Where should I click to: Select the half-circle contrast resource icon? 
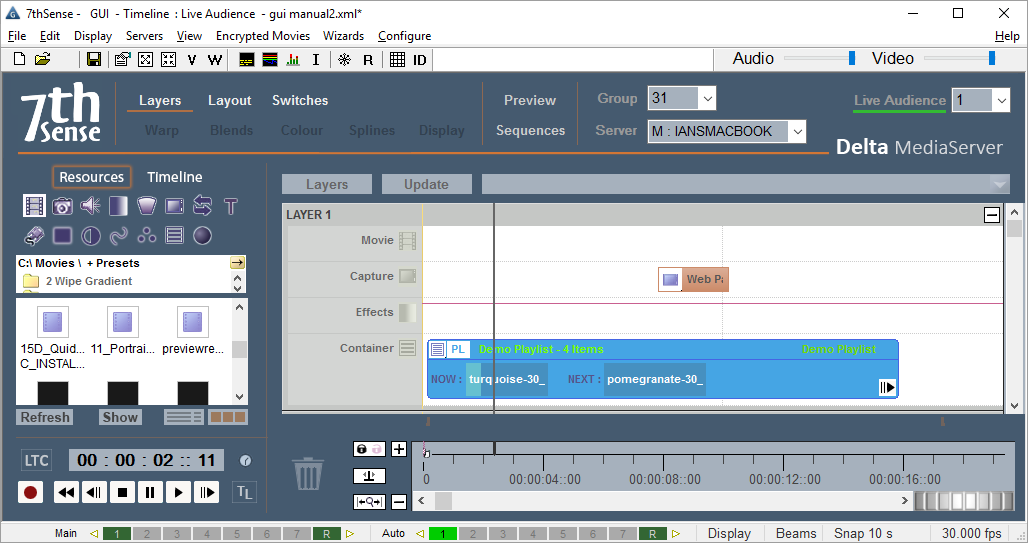[x=90, y=235]
